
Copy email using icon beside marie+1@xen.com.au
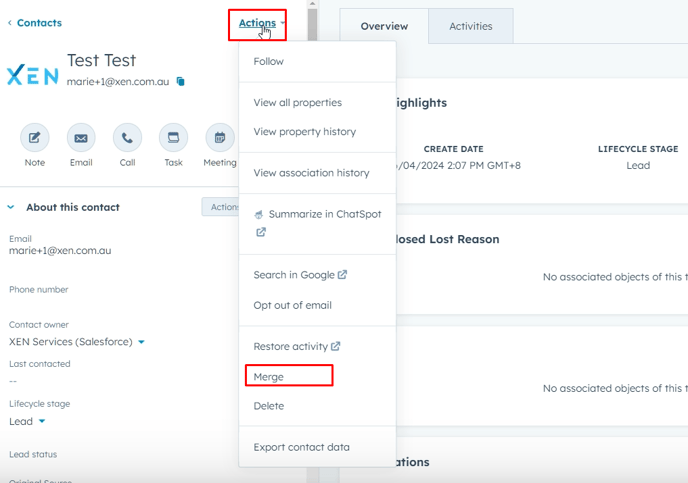pos(180,82)
